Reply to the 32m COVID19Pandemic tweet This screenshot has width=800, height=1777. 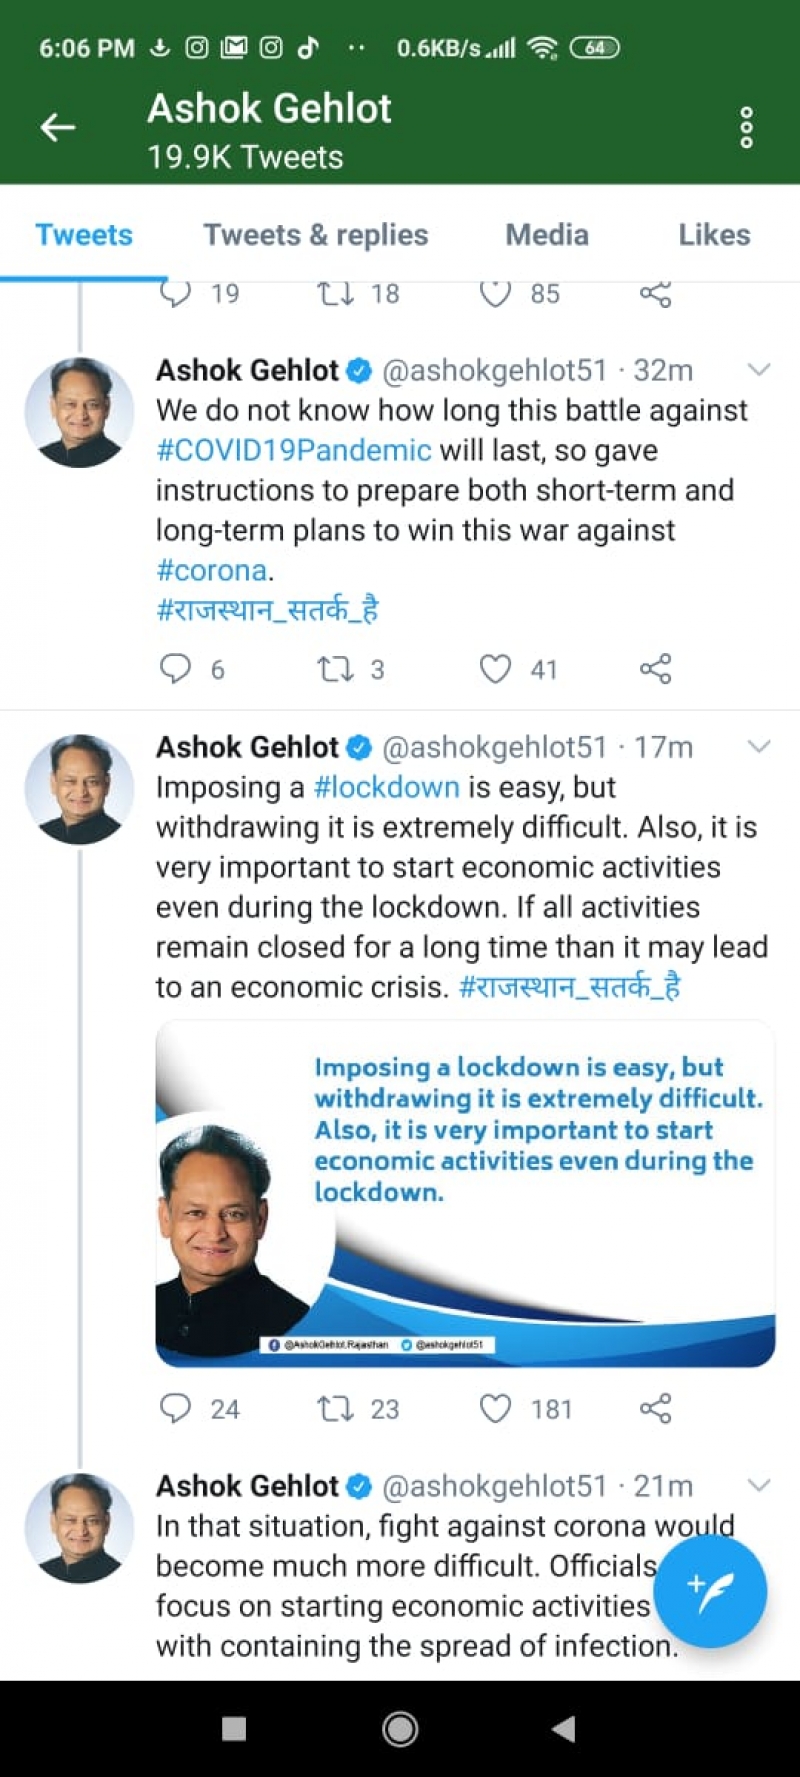pos(175,668)
